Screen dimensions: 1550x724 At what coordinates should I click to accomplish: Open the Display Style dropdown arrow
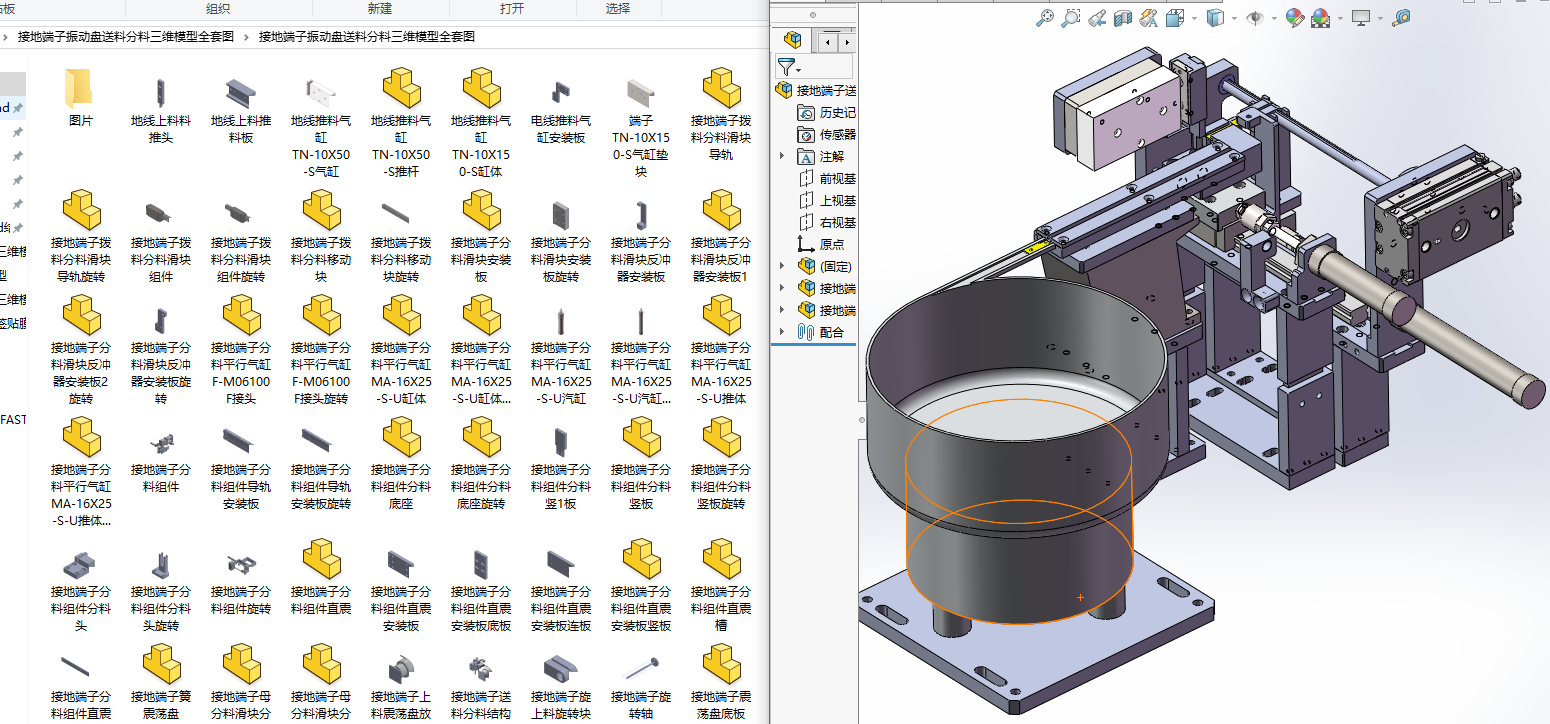(x=1234, y=18)
